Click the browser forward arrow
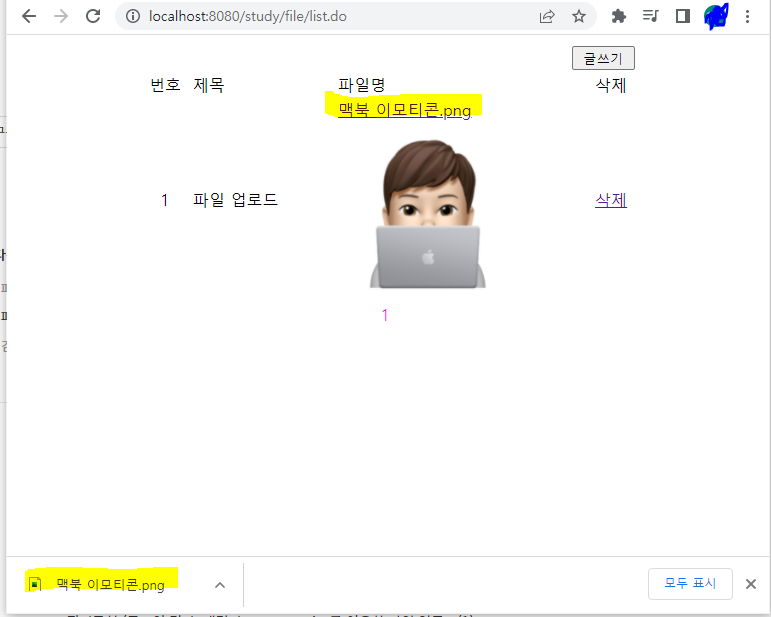The height and width of the screenshot is (617, 771). (x=61, y=16)
